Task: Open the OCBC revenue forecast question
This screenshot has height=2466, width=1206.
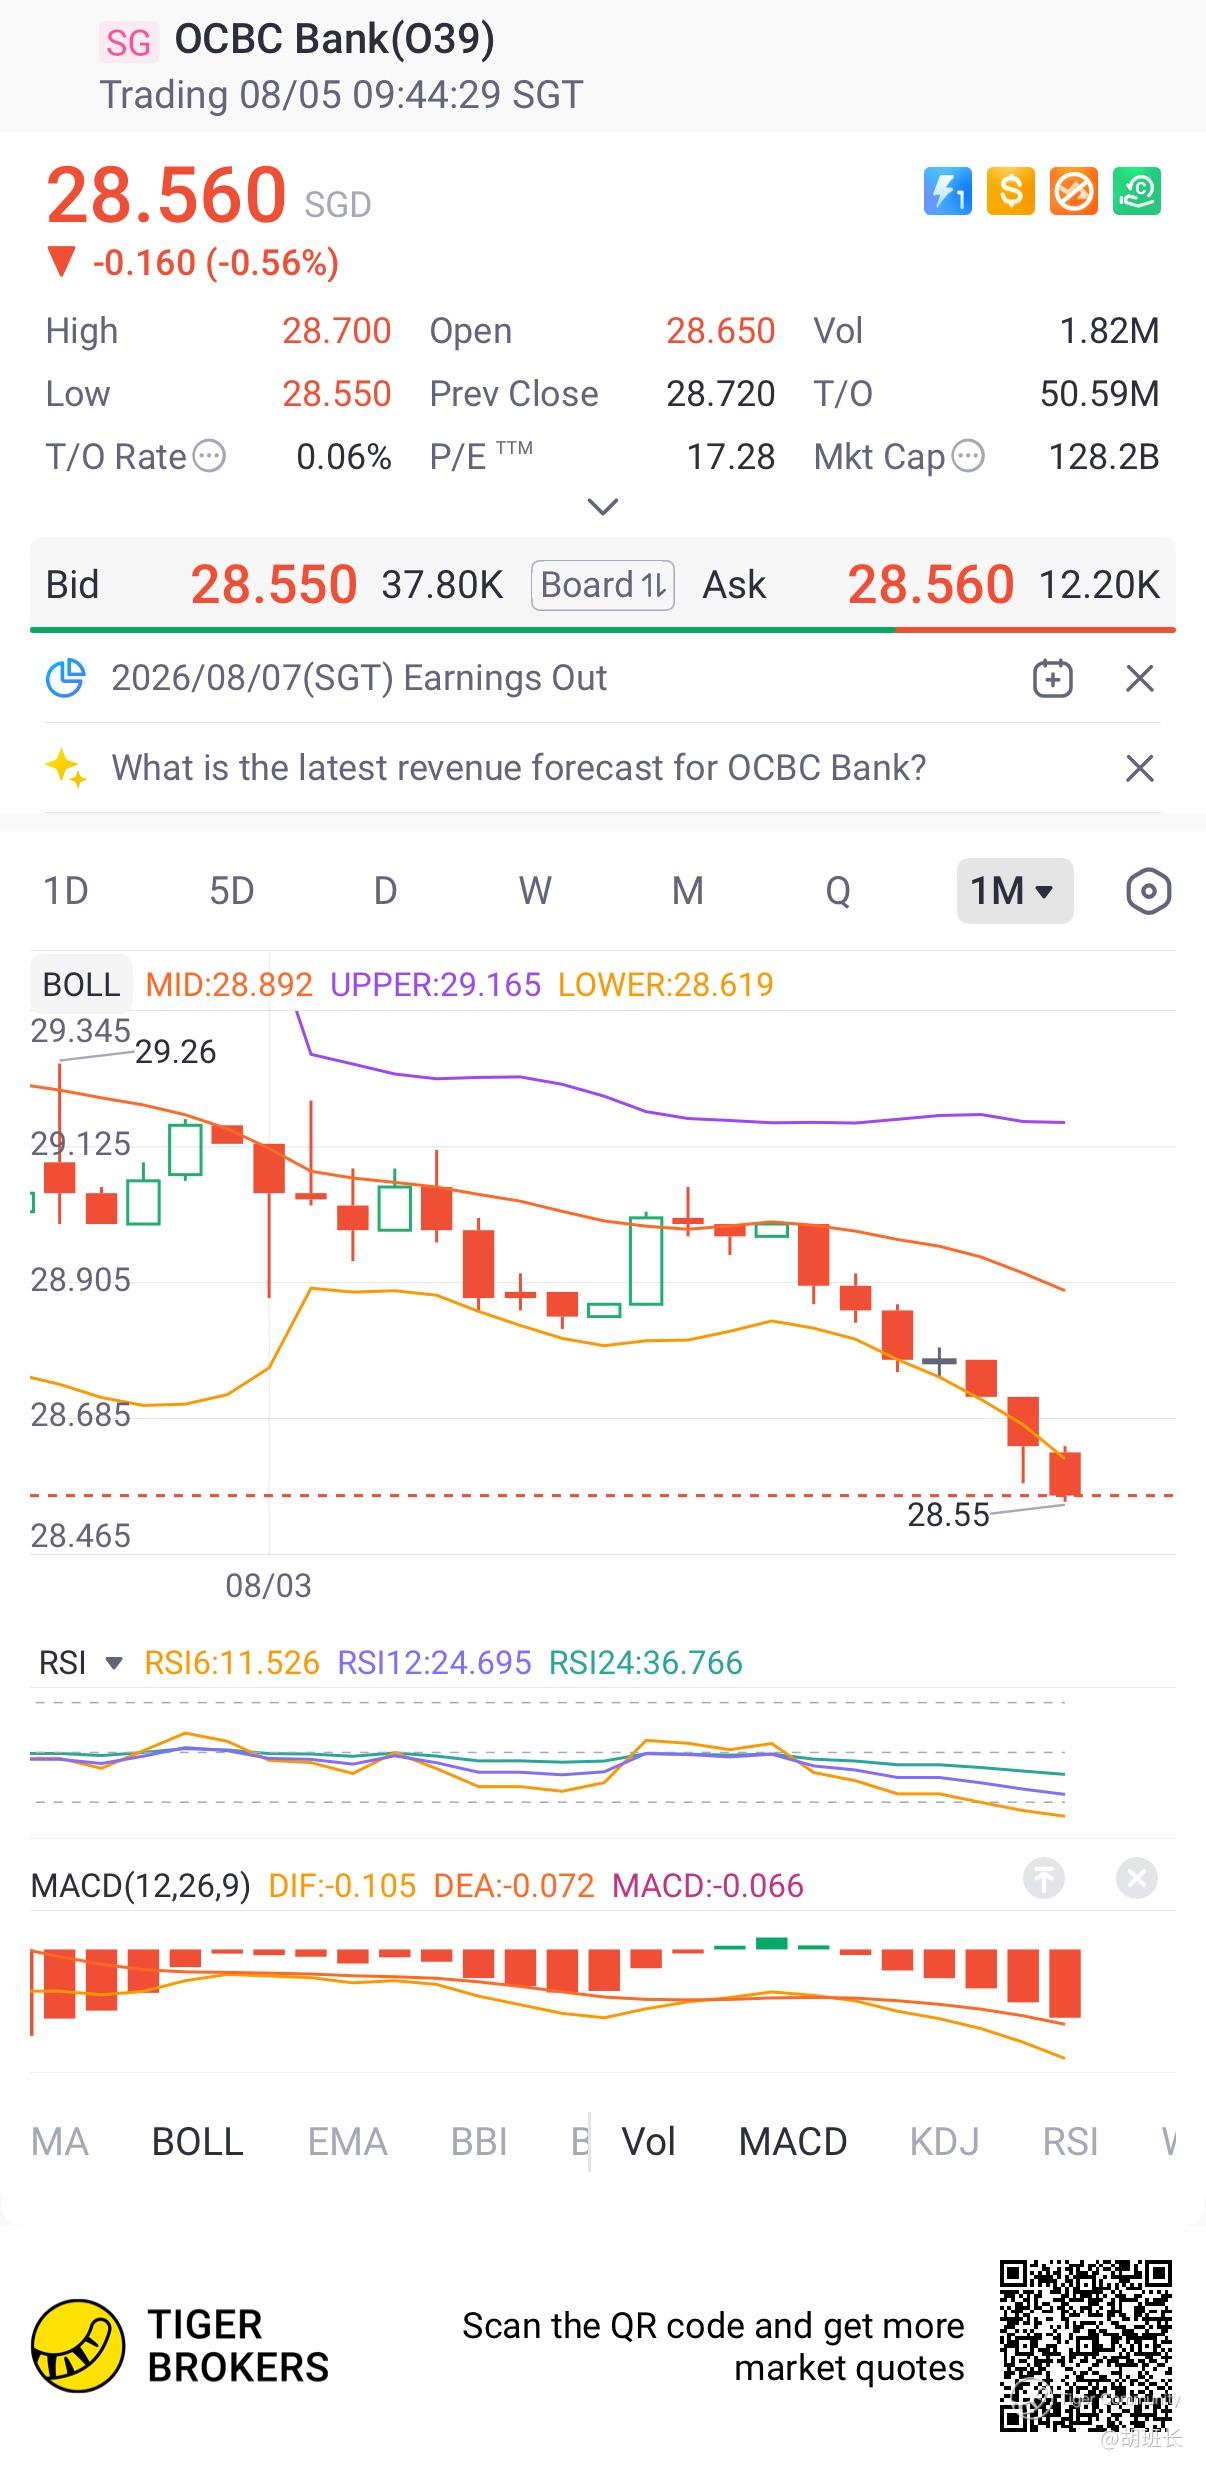Action: [518, 767]
